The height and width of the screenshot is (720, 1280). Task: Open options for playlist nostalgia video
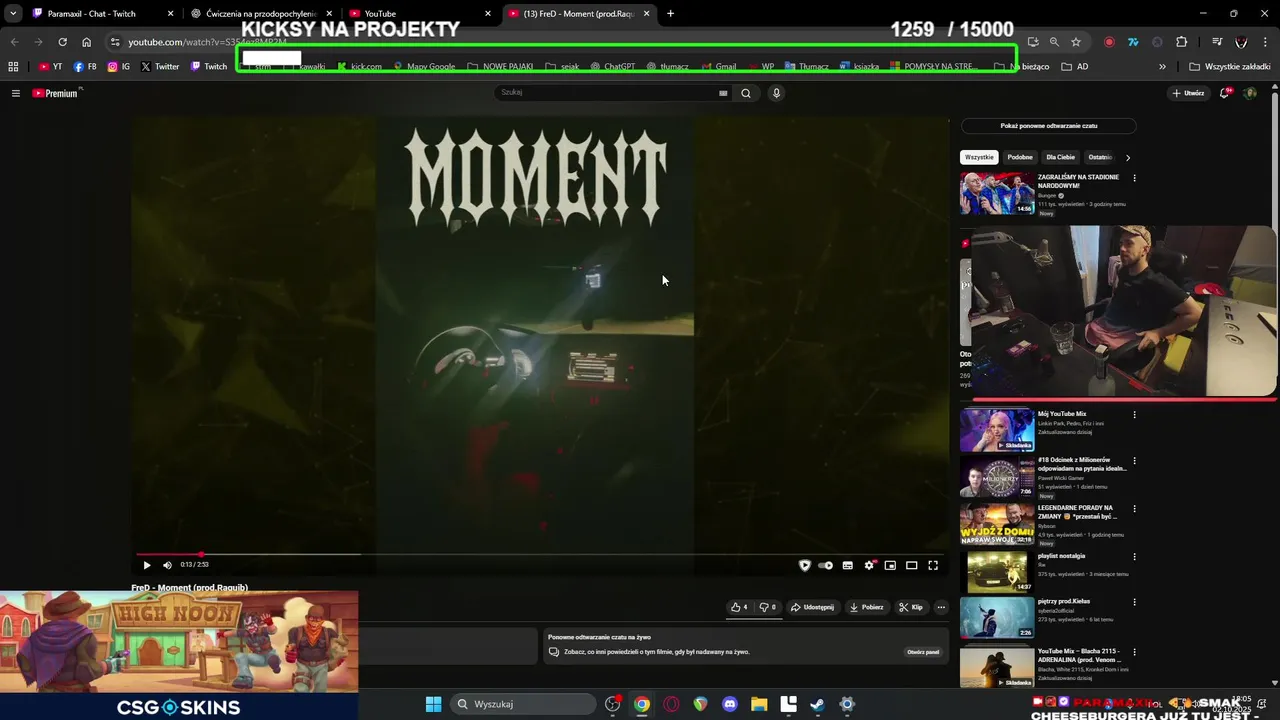click(1134, 556)
